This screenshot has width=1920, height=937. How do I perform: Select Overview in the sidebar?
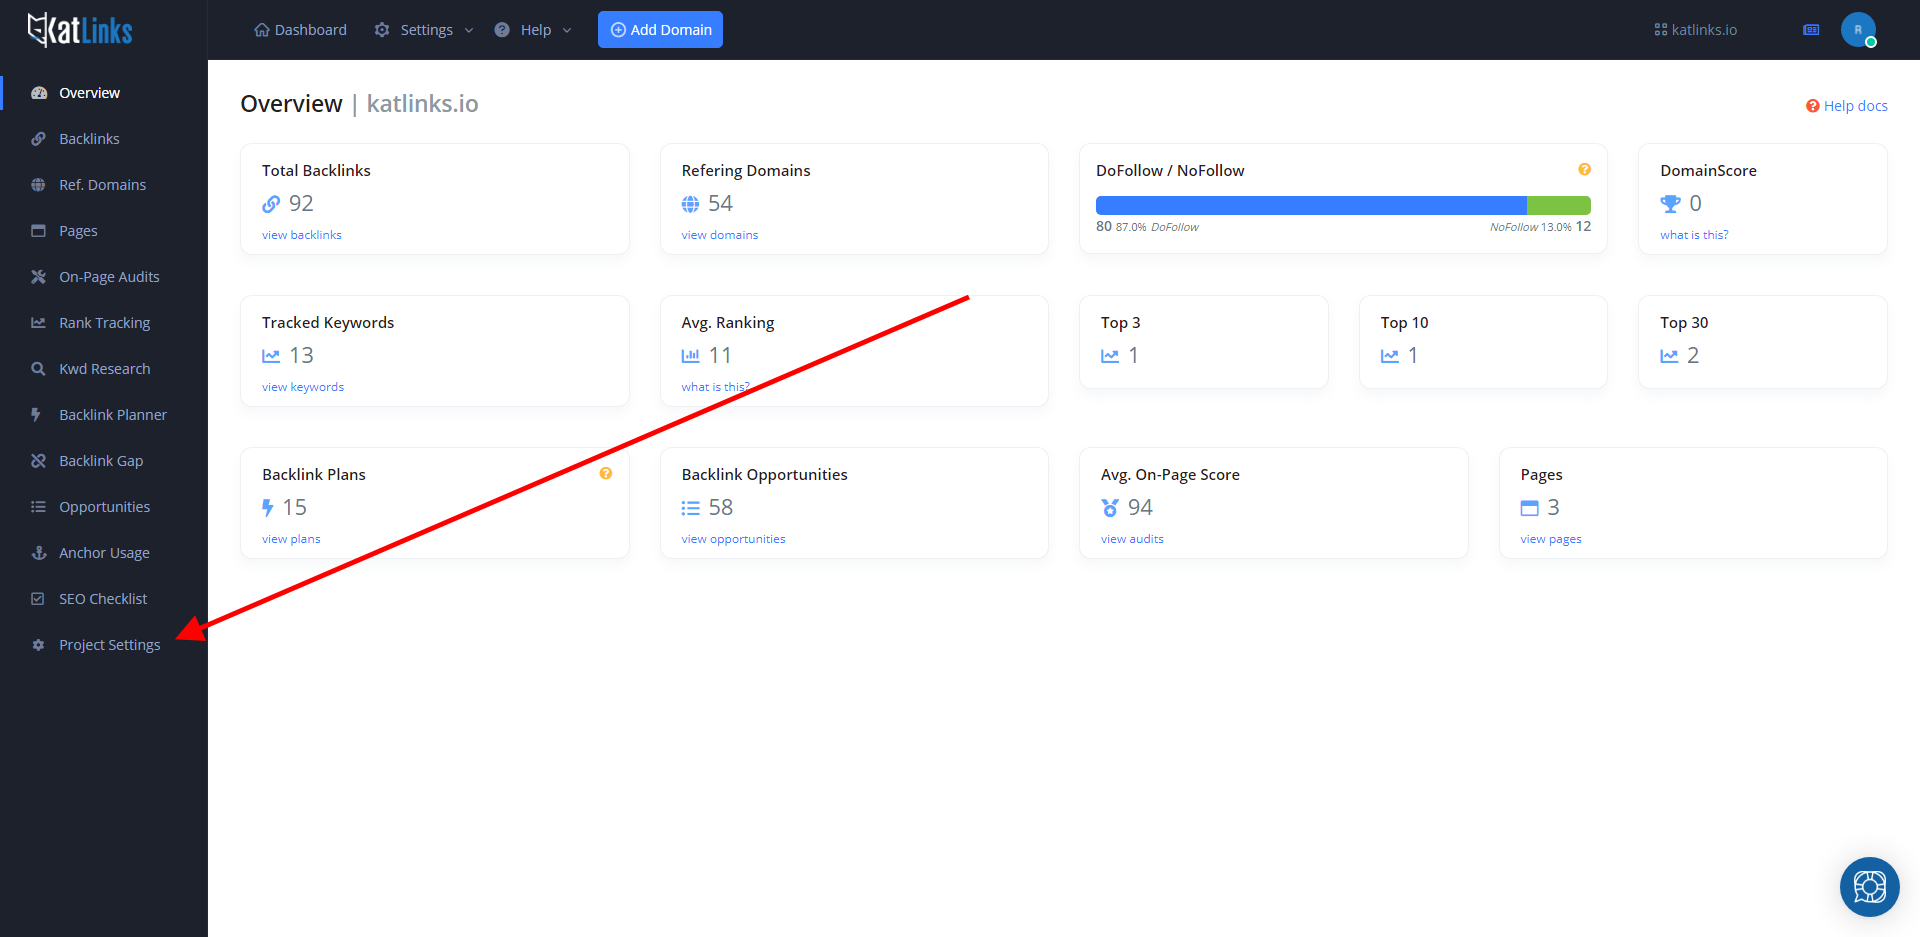pyautogui.click(x=89, y=93)
